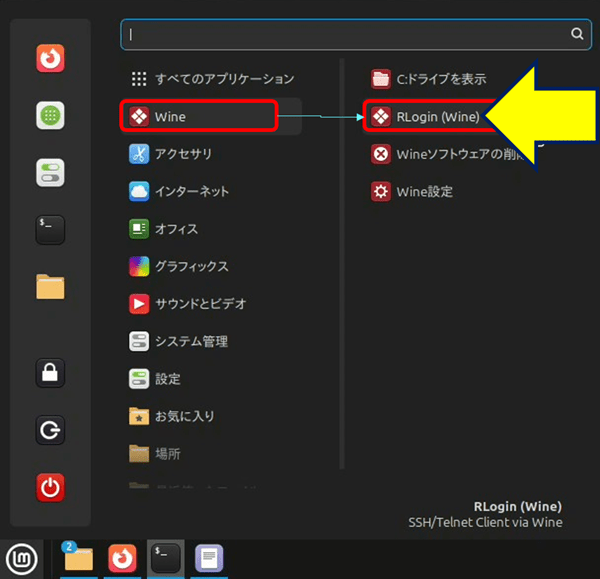Open Wine設定 entry
This screenshot has width=600, height=579.
click(412, 191)
